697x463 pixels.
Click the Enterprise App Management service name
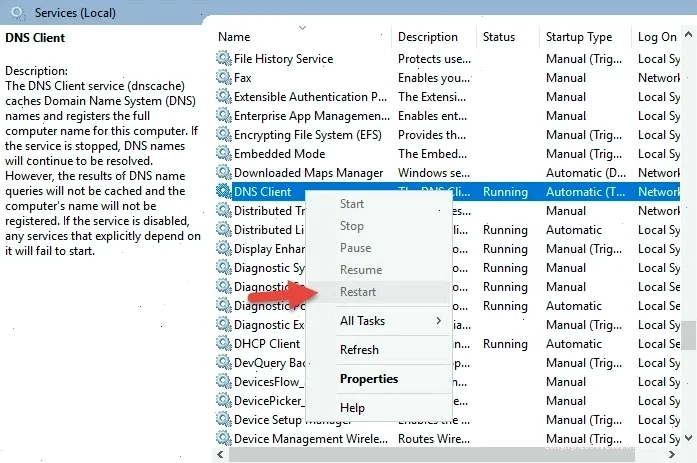pos(312,116)
